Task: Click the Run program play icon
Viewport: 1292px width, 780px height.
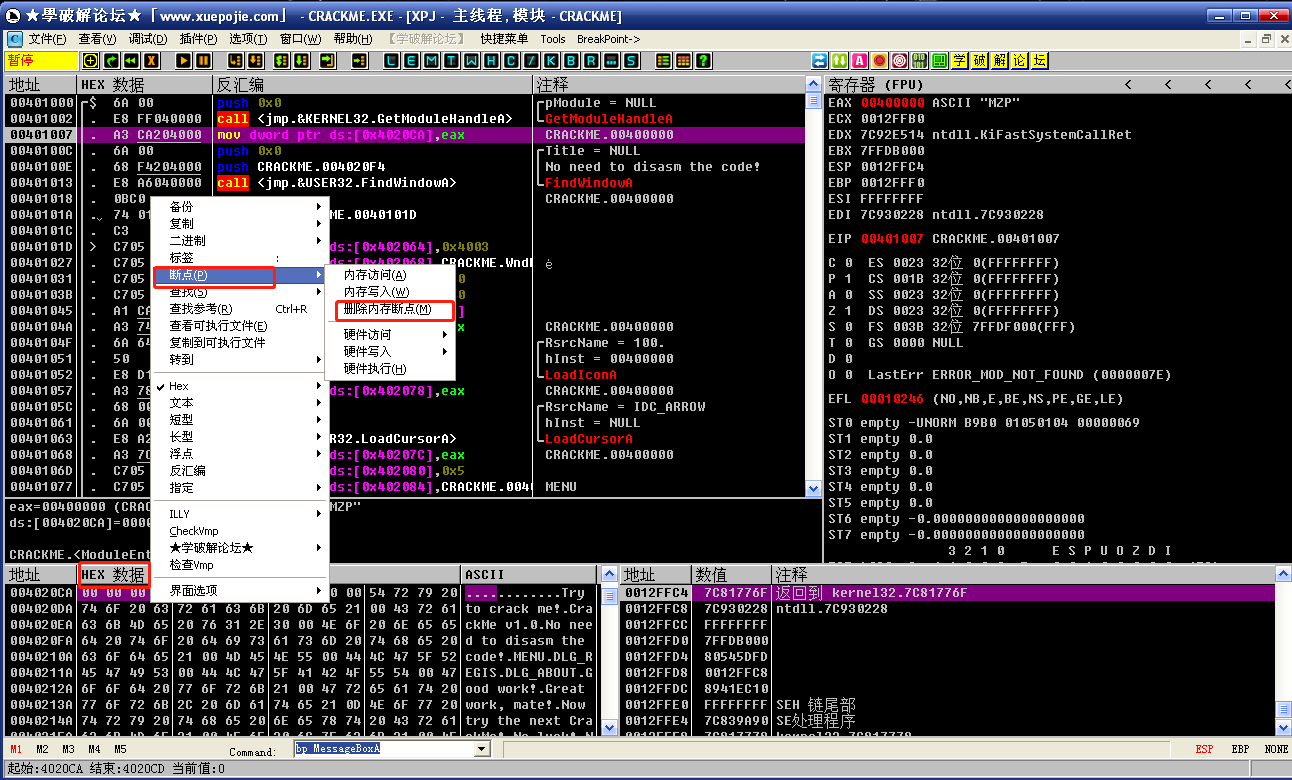Action: tap(183, 61)
